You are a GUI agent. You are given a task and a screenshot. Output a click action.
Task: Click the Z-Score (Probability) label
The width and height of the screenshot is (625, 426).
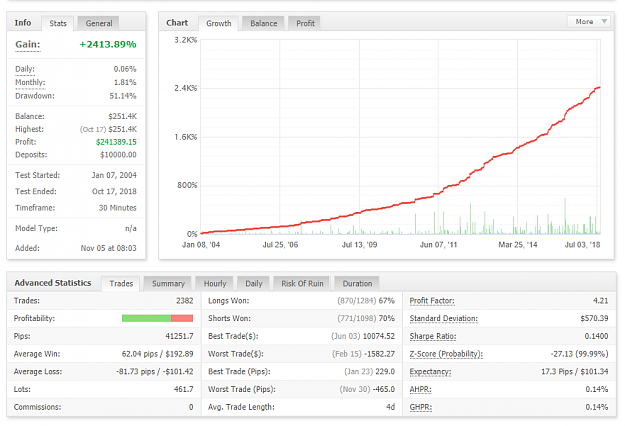pos(446,354)
